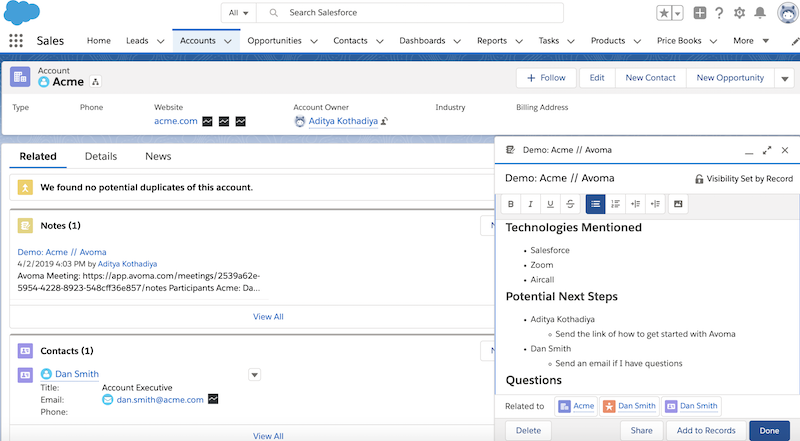
Task: Click the Search Salesforce input field
Action: click(410, 13)
